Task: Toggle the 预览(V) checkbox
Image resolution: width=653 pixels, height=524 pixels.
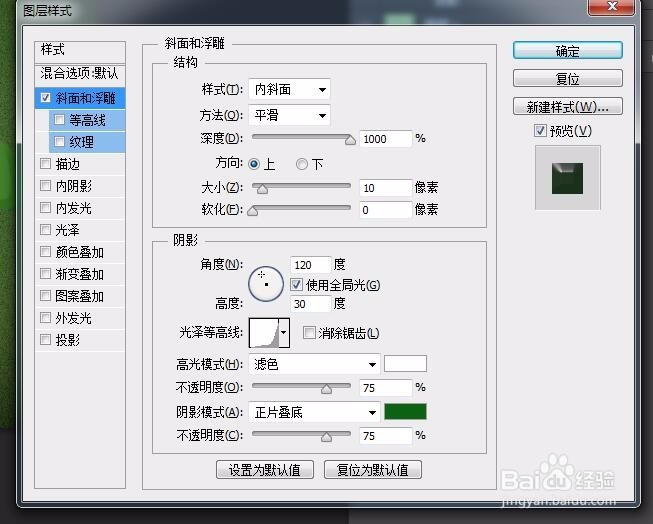Action: pyautogui.click(x=540, y=130)
